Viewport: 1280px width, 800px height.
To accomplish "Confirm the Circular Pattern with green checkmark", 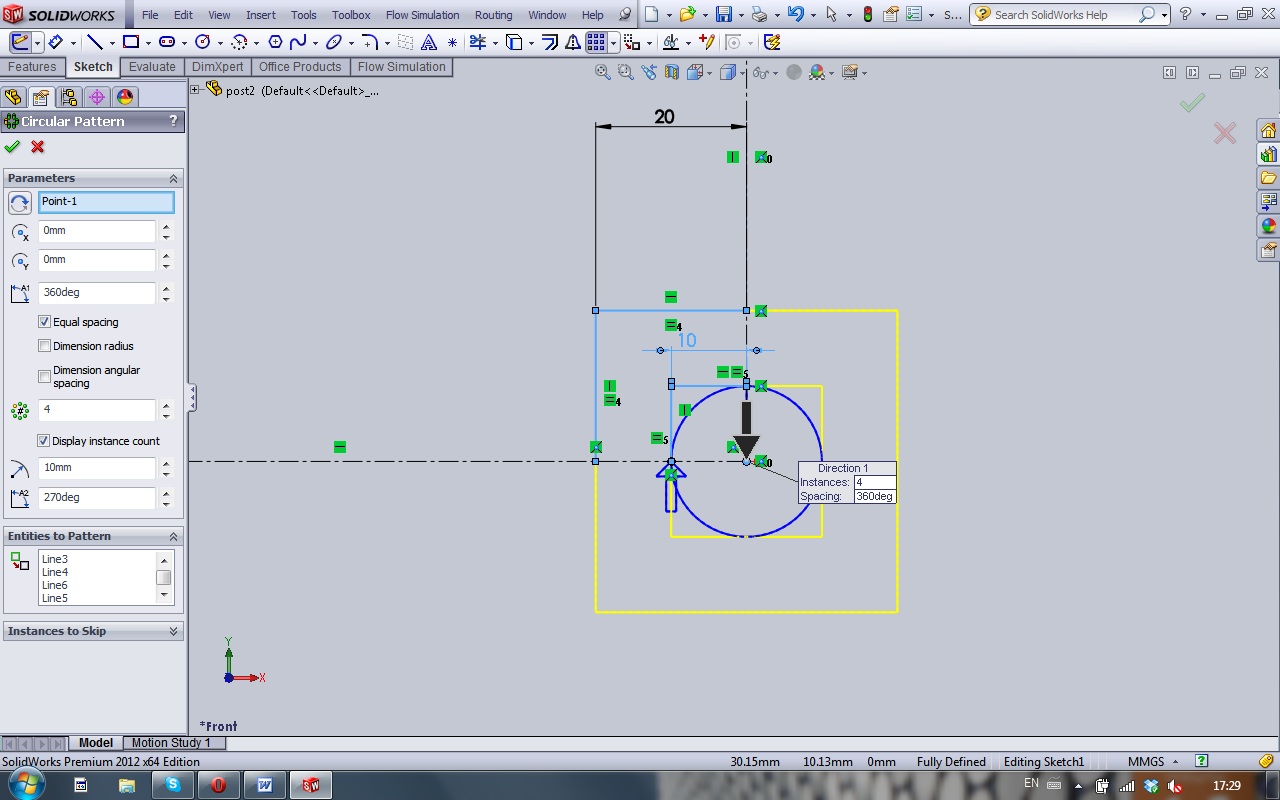I will click(x=12, y=147).
